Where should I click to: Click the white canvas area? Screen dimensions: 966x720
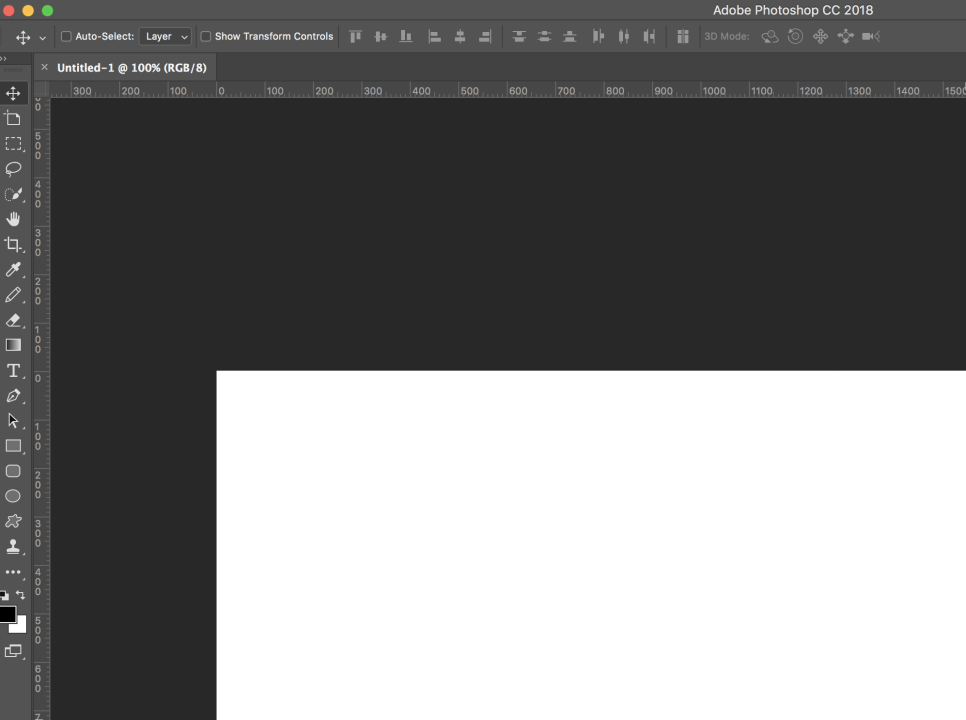591,545
